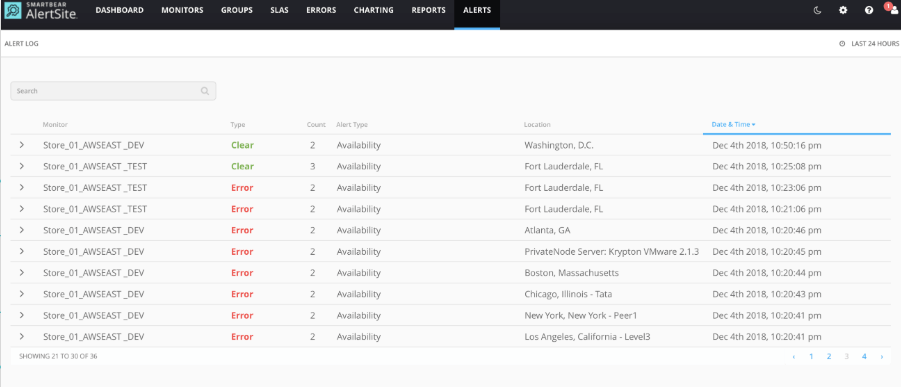Open user account notifications icon

893,10
